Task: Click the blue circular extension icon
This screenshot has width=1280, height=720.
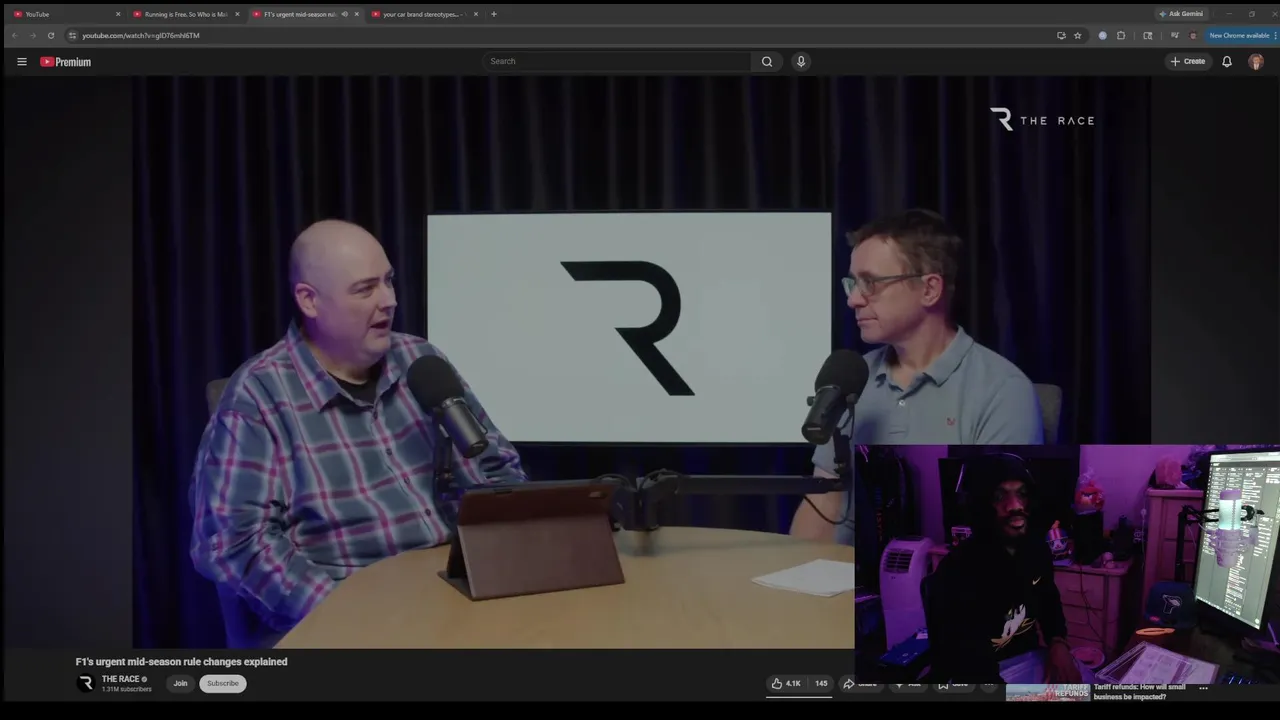Action: 1102,35
